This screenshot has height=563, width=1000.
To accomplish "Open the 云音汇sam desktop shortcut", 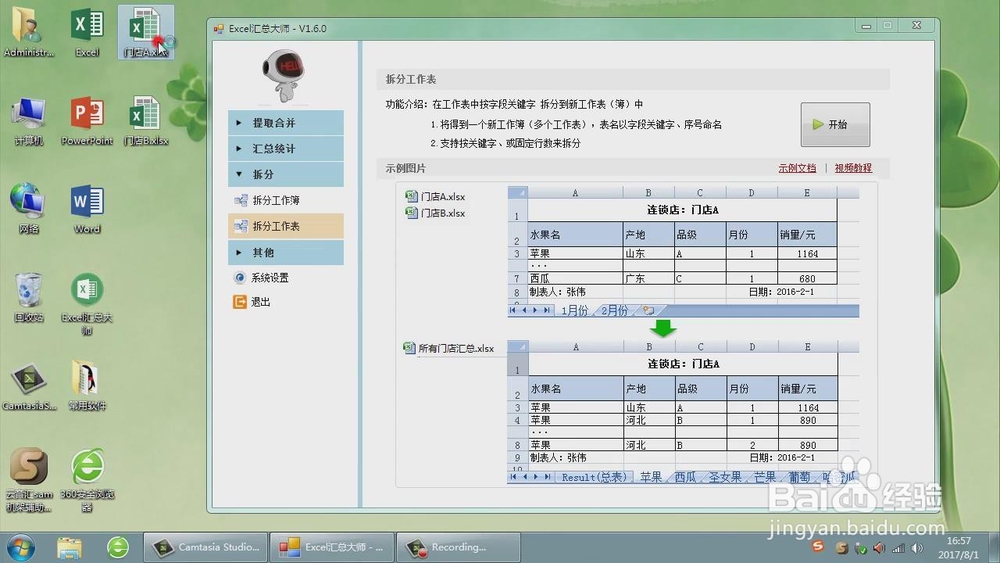I will click(x=28, y=479).
